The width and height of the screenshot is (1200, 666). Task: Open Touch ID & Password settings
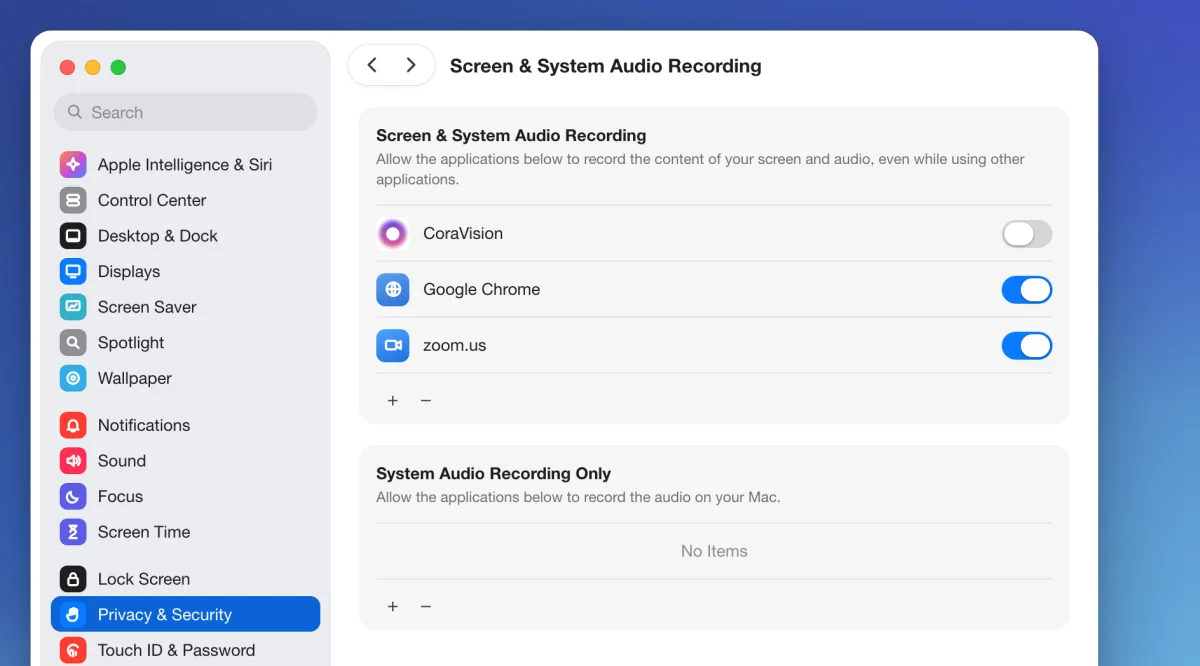185,650
